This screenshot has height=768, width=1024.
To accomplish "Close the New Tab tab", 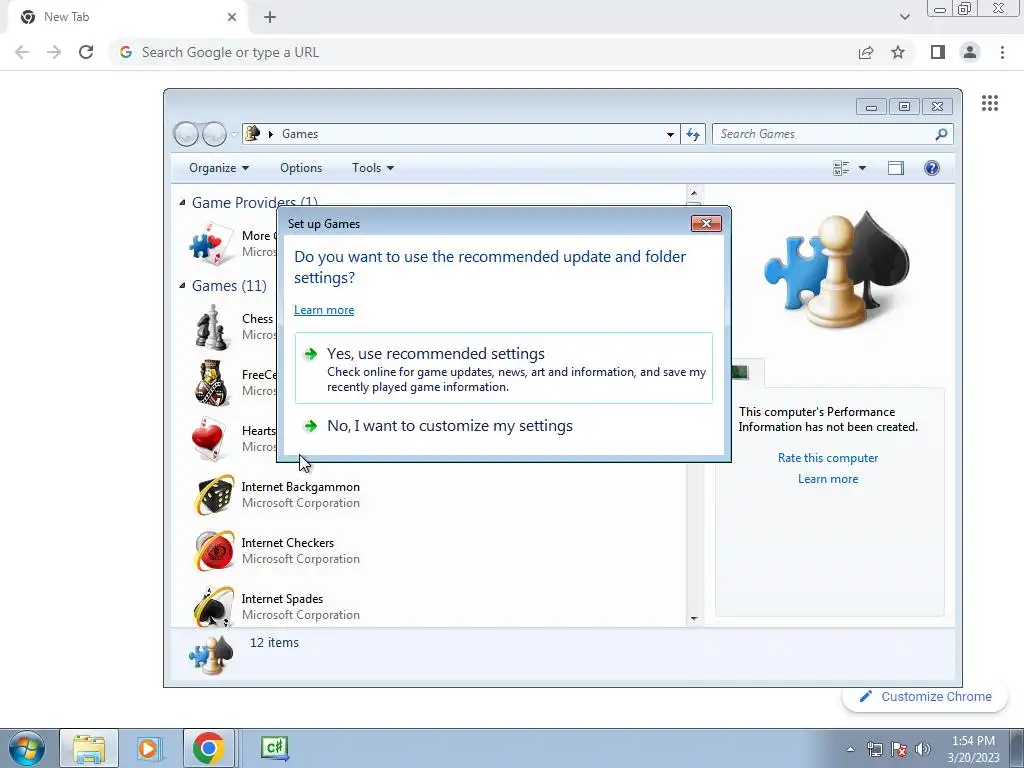I will click(231, 17).
